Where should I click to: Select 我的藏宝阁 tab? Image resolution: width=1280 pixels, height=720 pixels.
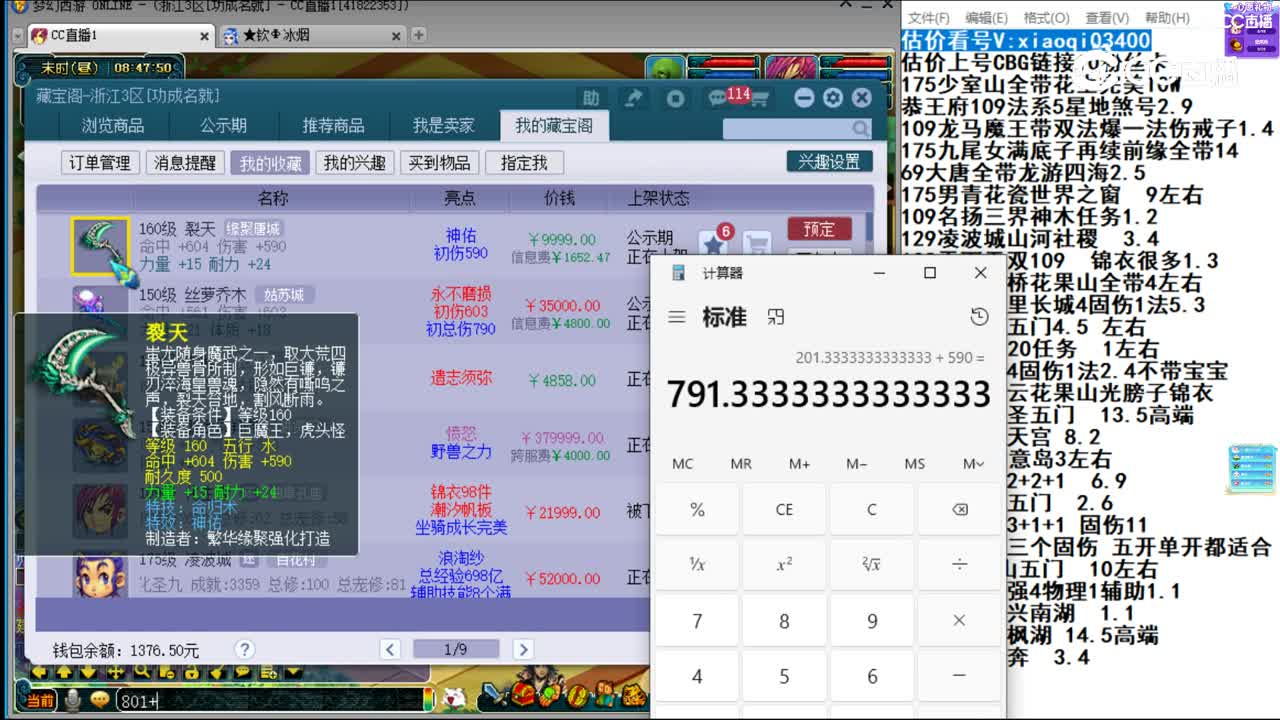pos(554,126)
